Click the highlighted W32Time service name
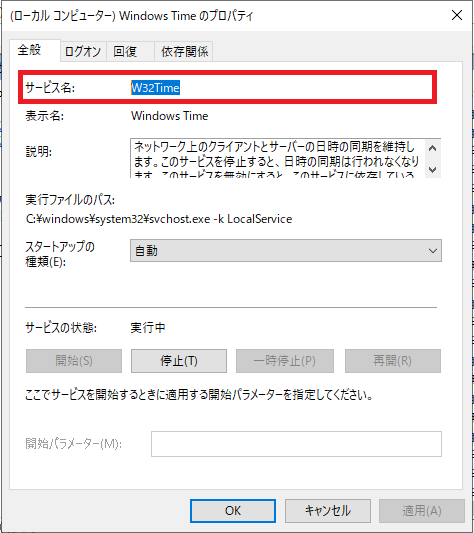 click(x=155, y=88)
